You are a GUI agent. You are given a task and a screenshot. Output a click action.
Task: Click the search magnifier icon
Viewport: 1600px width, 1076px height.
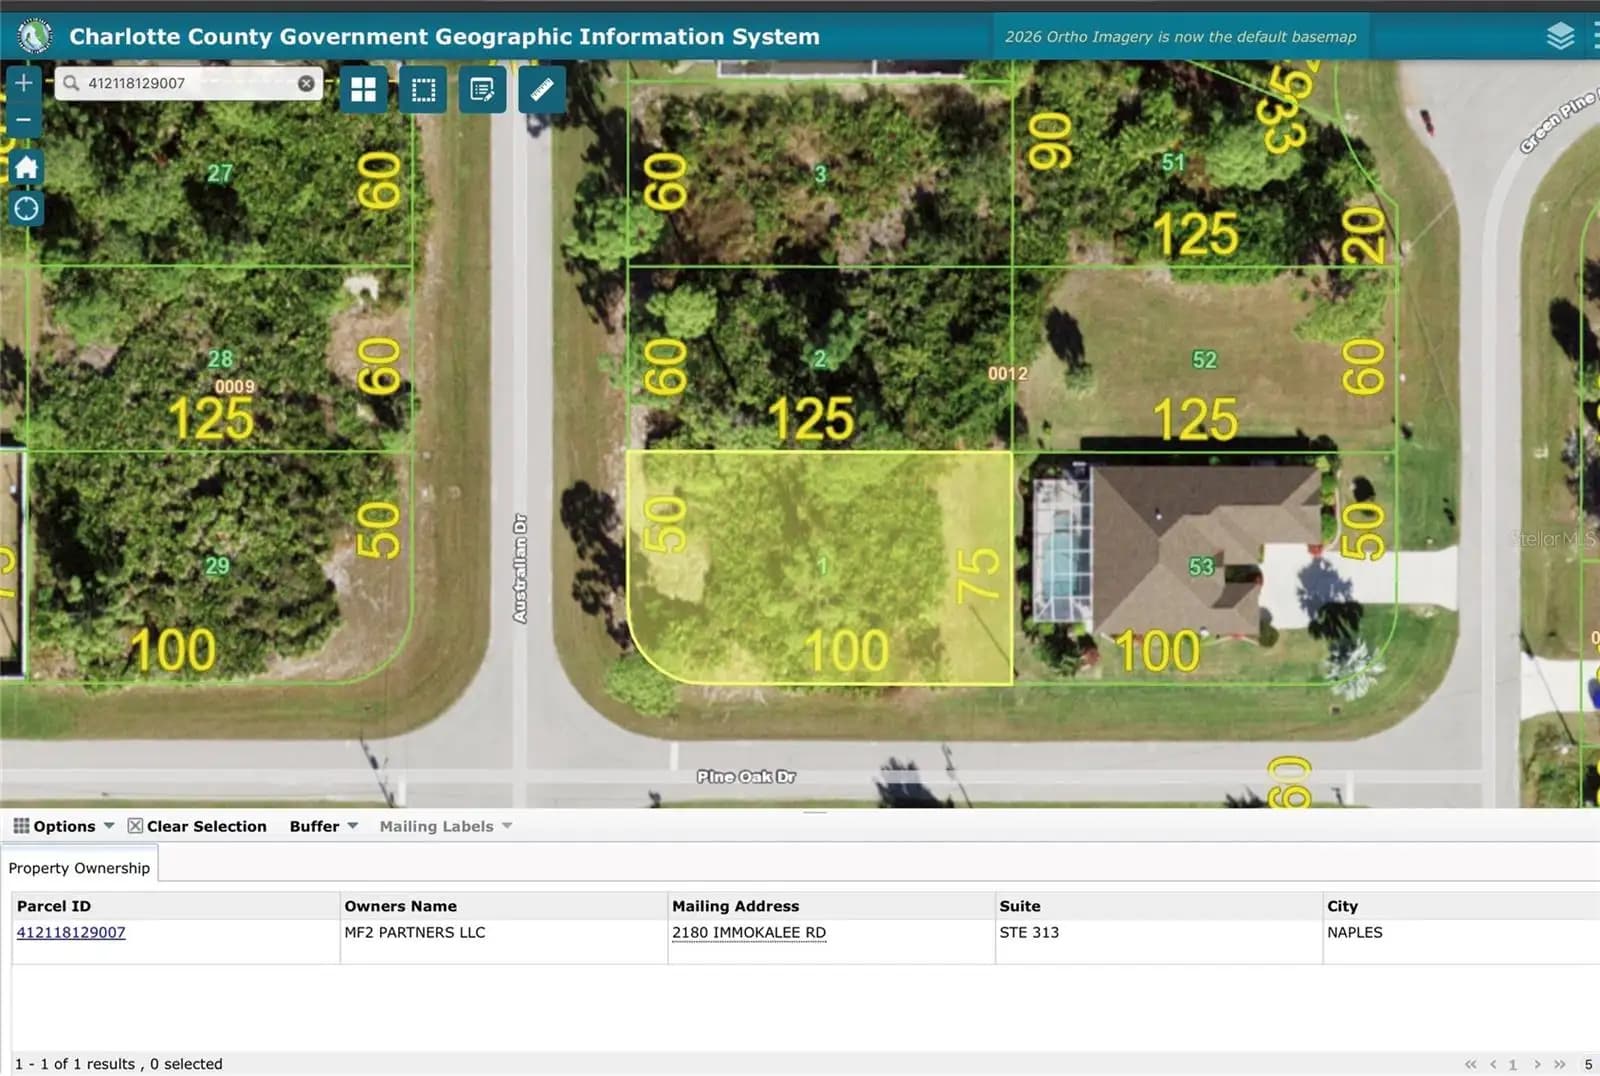pyautogui.click(x=71, y=83)
